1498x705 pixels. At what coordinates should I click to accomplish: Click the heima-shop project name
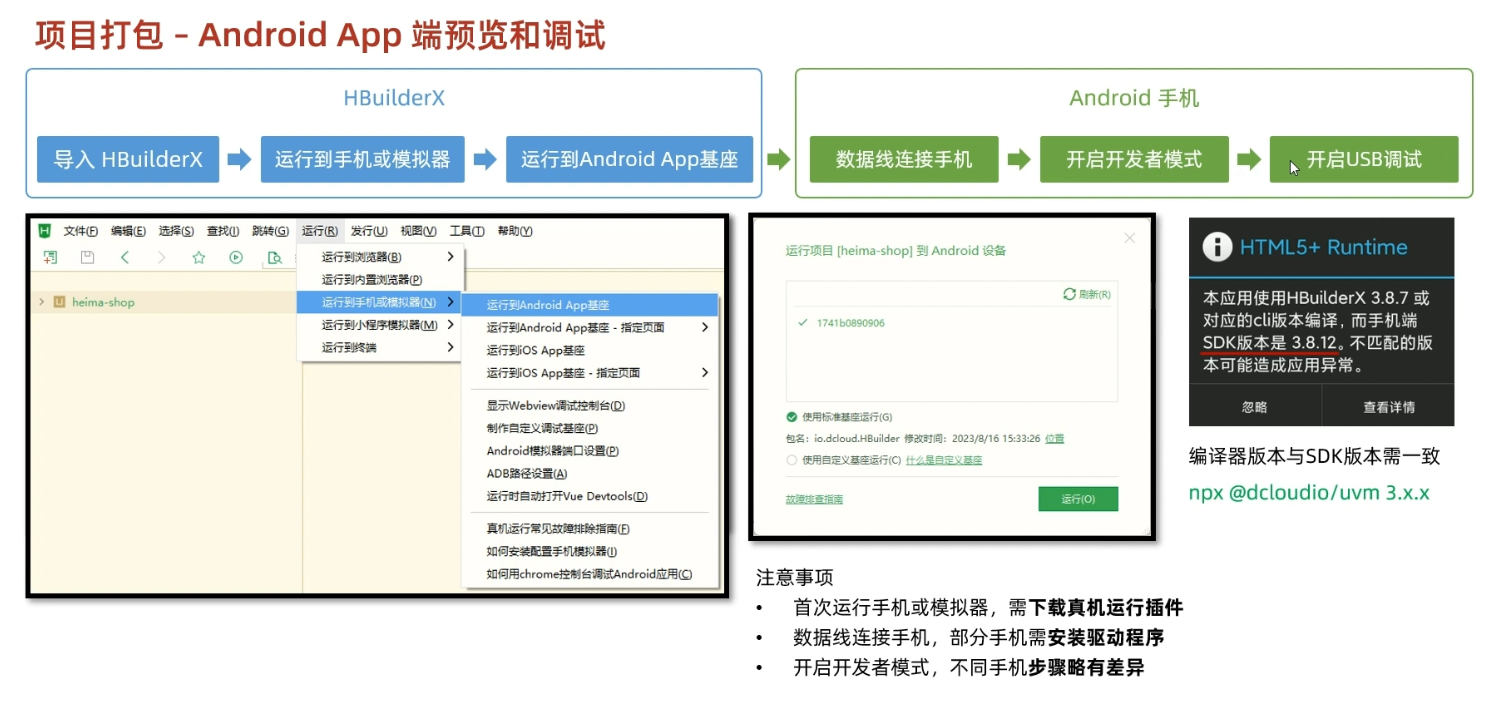click(103, 302)
